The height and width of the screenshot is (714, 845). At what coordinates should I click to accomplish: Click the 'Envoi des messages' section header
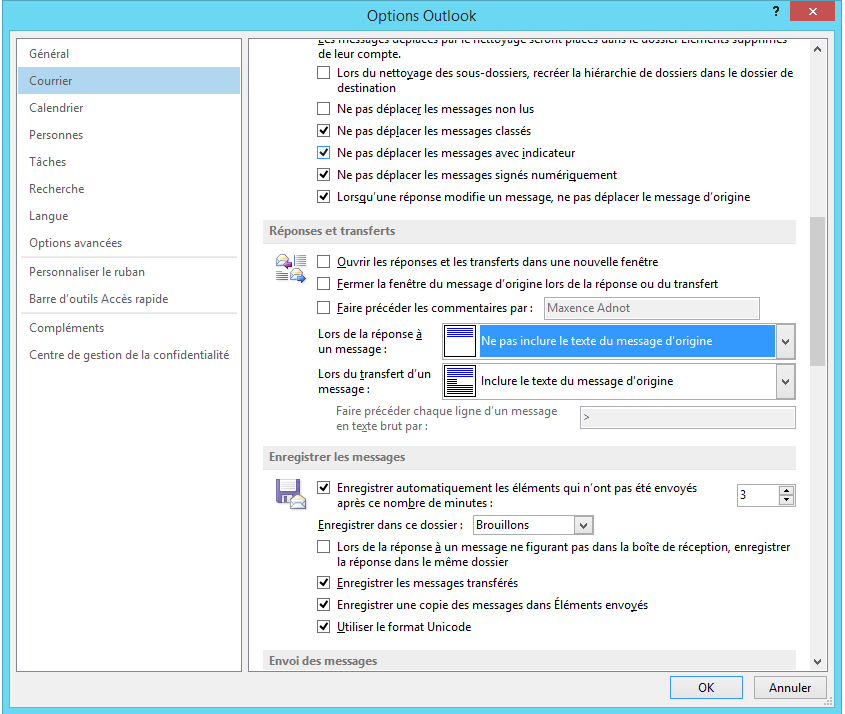[529, 661]
